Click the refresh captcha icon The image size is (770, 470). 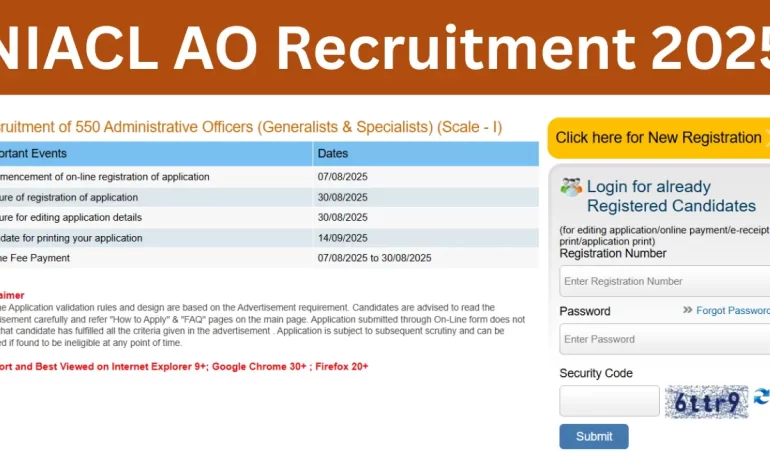coord(761,397)
